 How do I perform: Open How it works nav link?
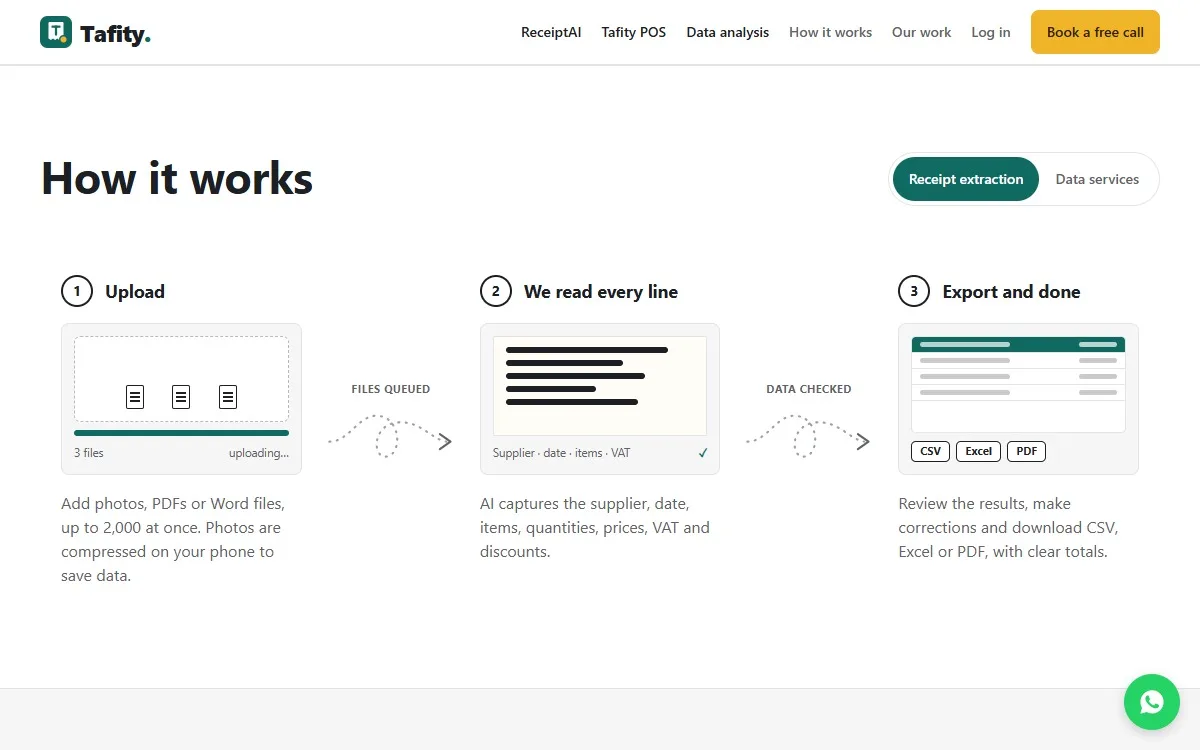pos(830,32)
